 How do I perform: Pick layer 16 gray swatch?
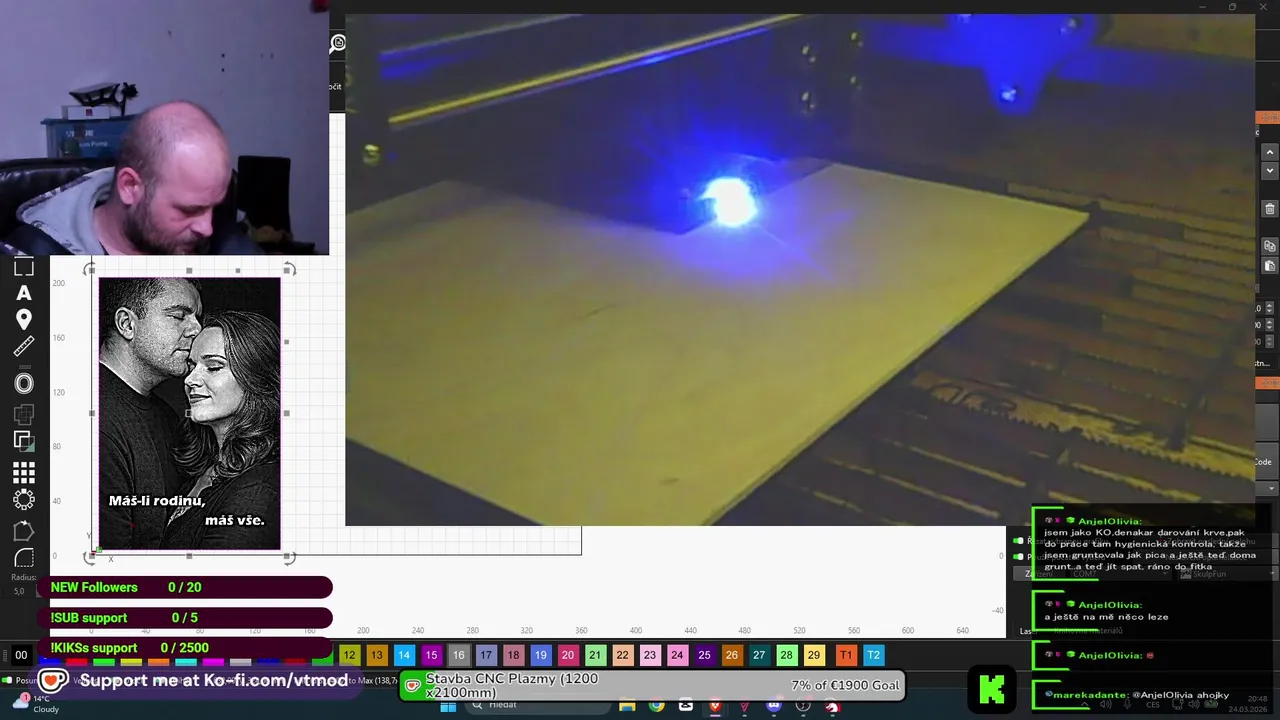(458, 655)
